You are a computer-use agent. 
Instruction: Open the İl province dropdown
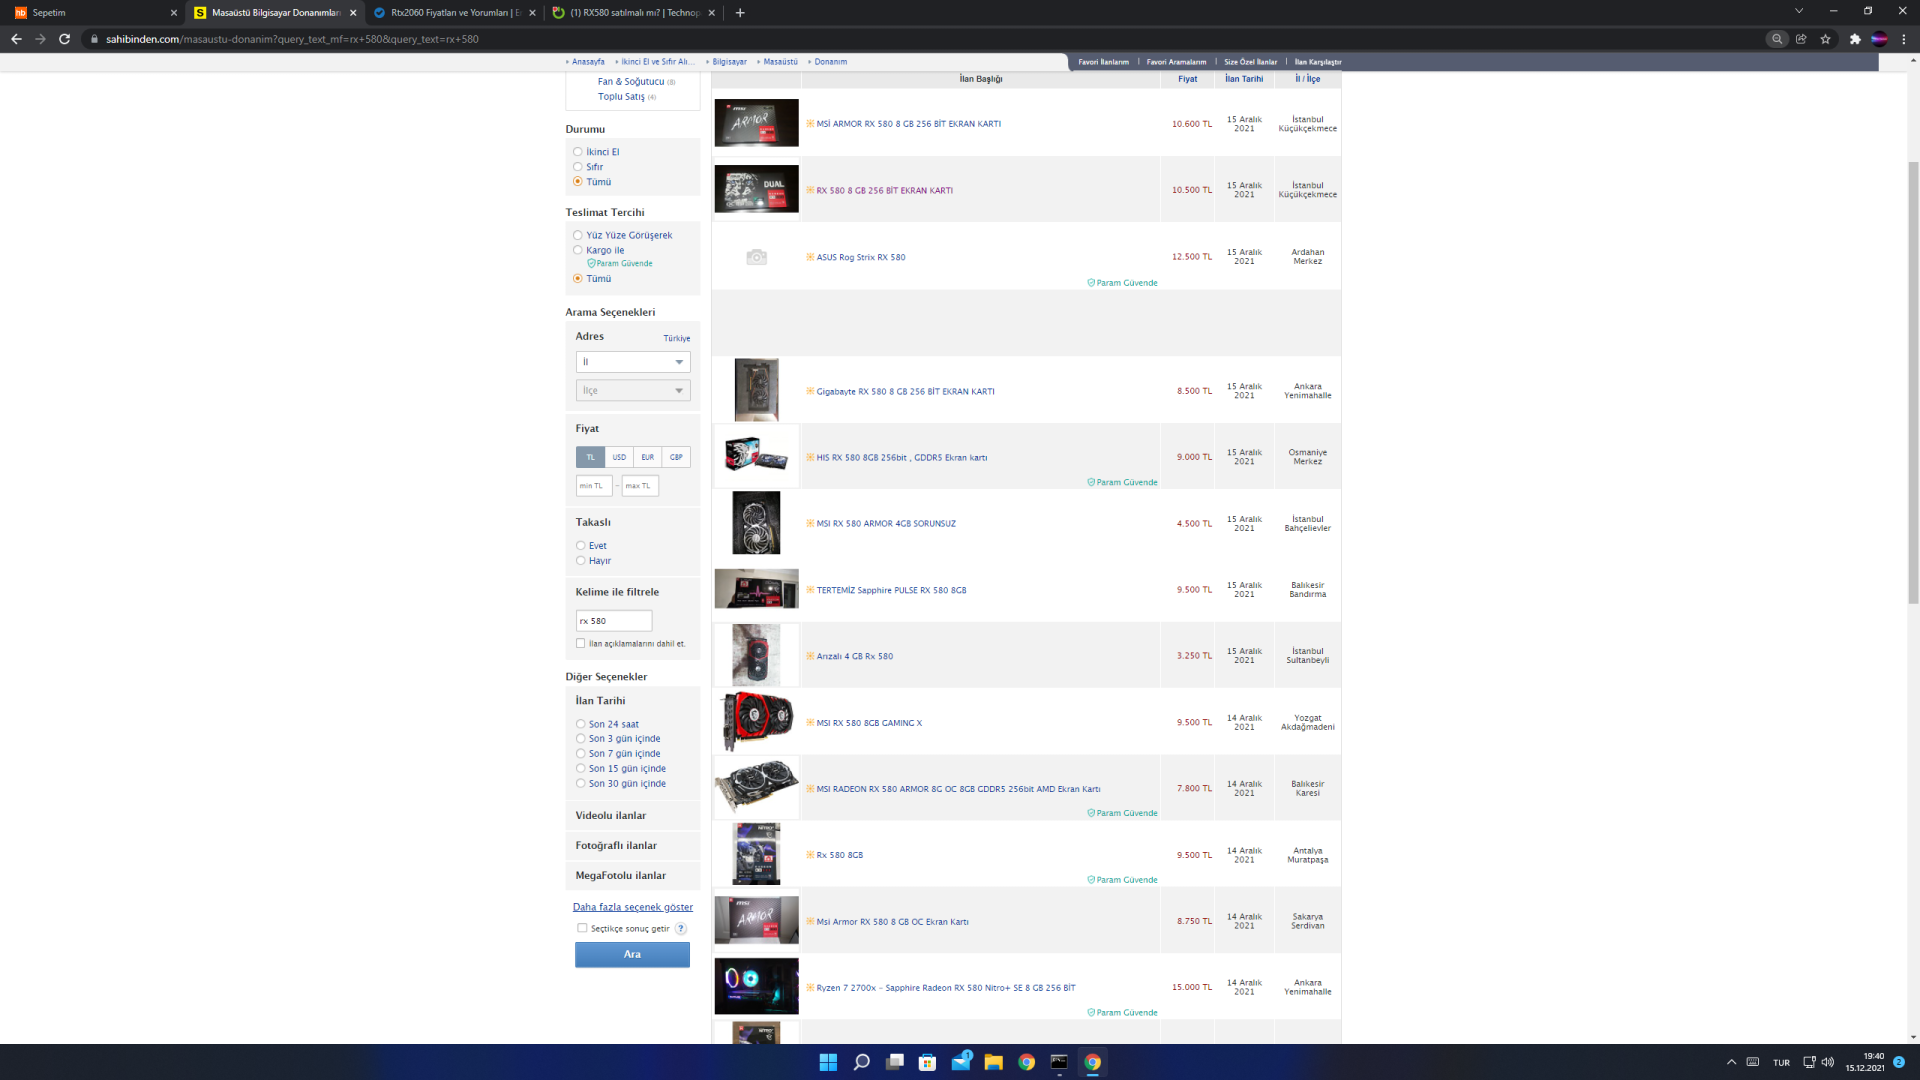tap(632, 362)
